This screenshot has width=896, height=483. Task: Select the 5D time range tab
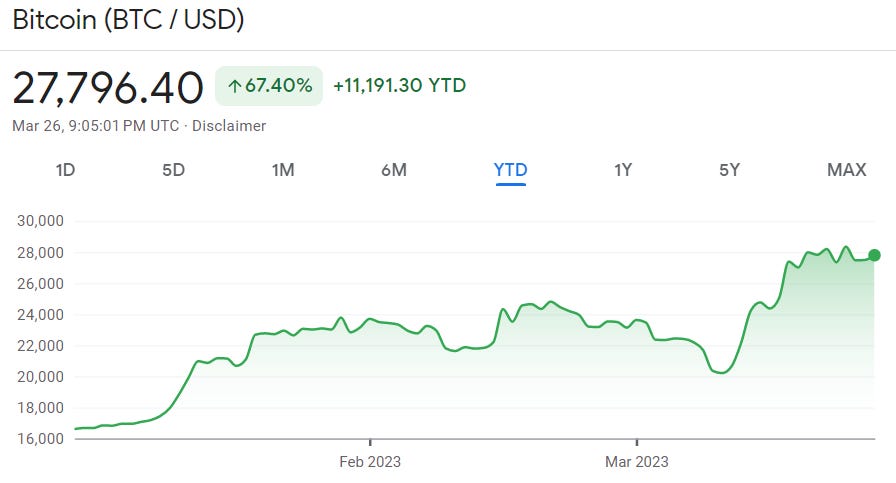(174, 170)
